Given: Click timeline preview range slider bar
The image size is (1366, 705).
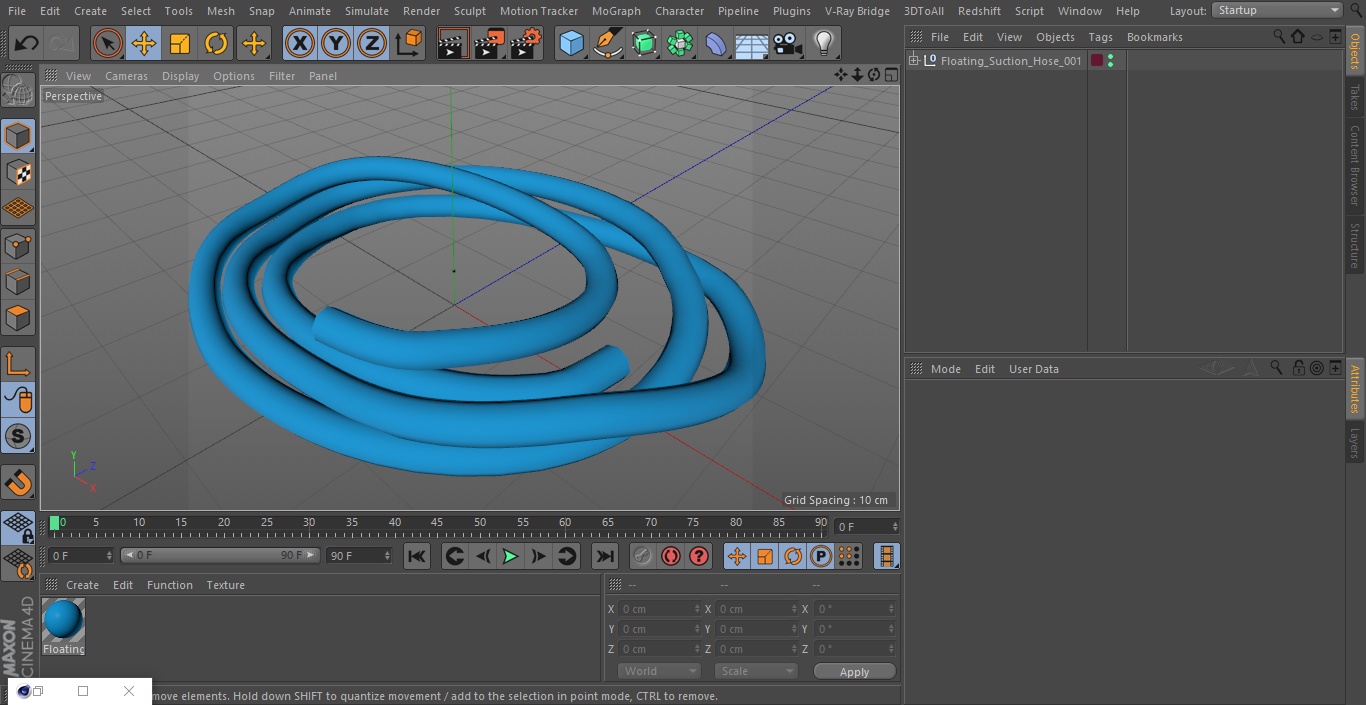Looking at the screenshot, I should click(x=220, y=555).
